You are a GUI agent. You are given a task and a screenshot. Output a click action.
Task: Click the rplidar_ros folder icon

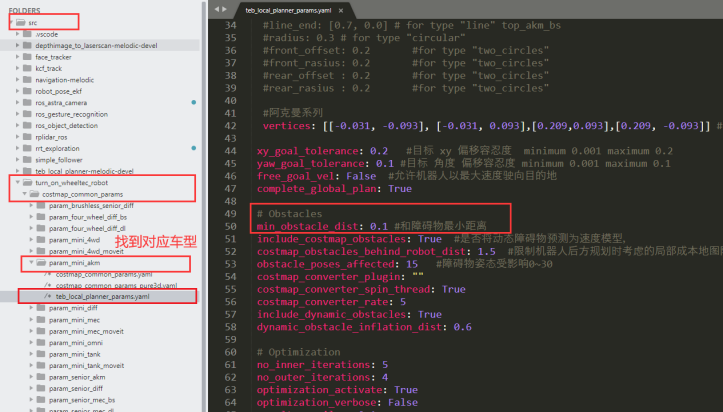pos(27,137)
